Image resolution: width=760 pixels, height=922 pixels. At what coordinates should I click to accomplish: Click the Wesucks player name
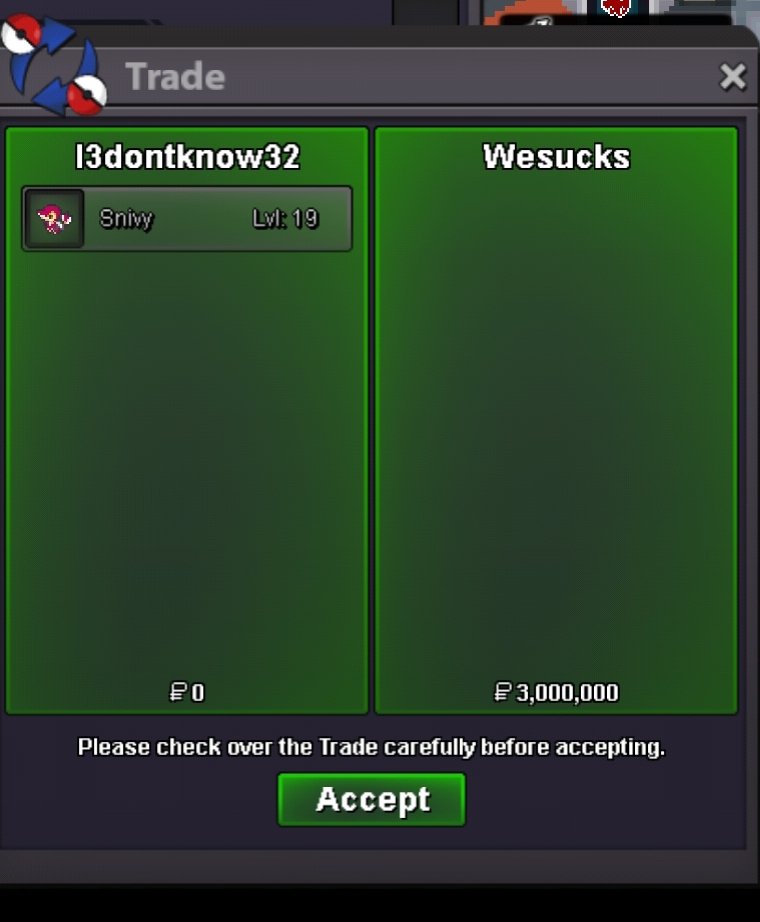tap(556, 156)
